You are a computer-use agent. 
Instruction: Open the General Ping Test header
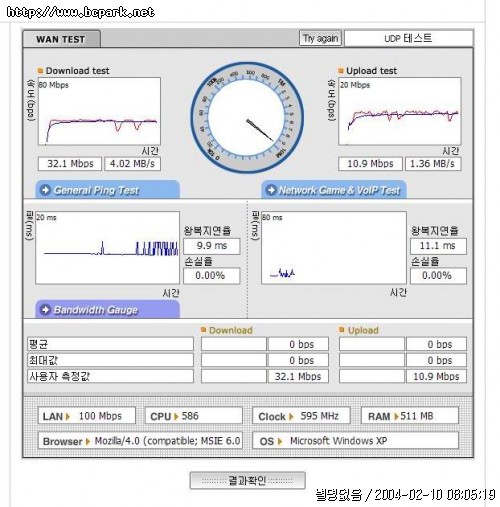[x=108, y=190]
